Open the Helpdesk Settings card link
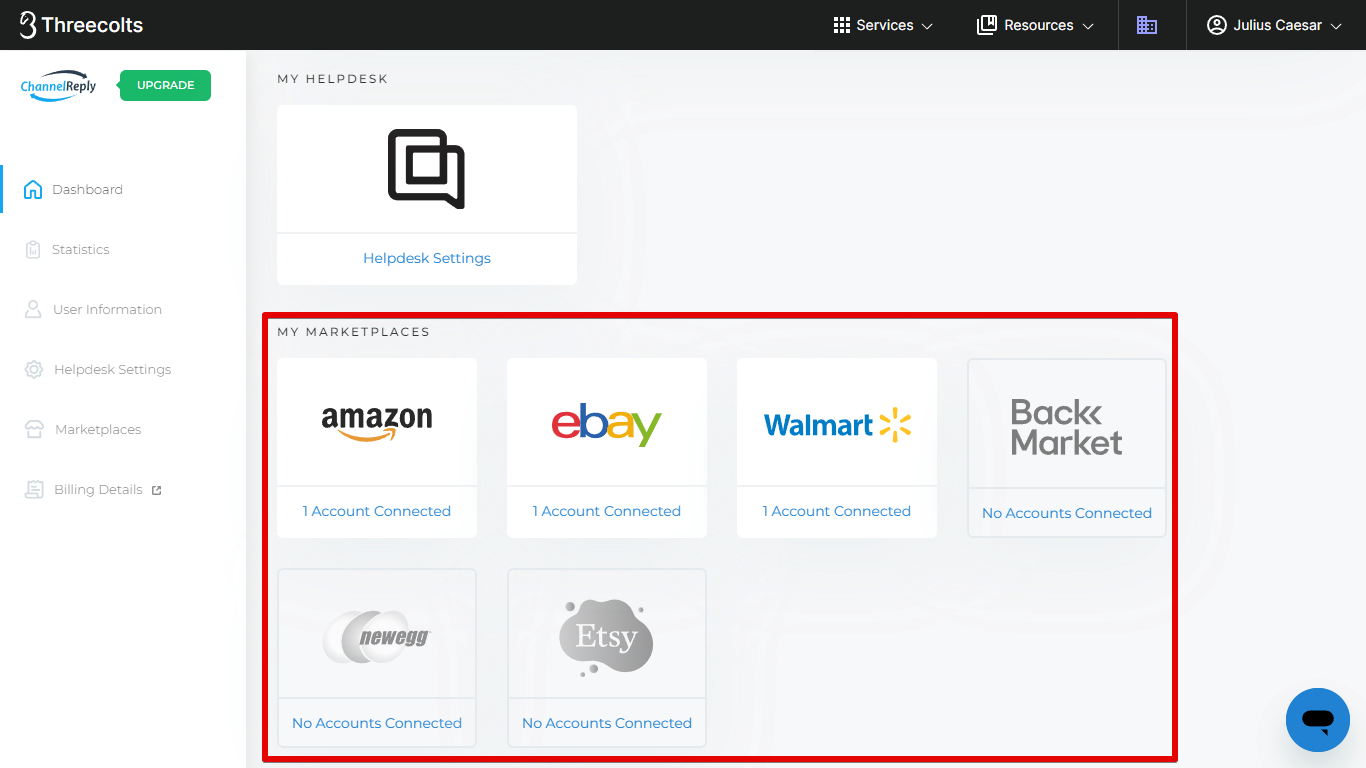This screenshot has width=1366, height=768. [427, 258]
